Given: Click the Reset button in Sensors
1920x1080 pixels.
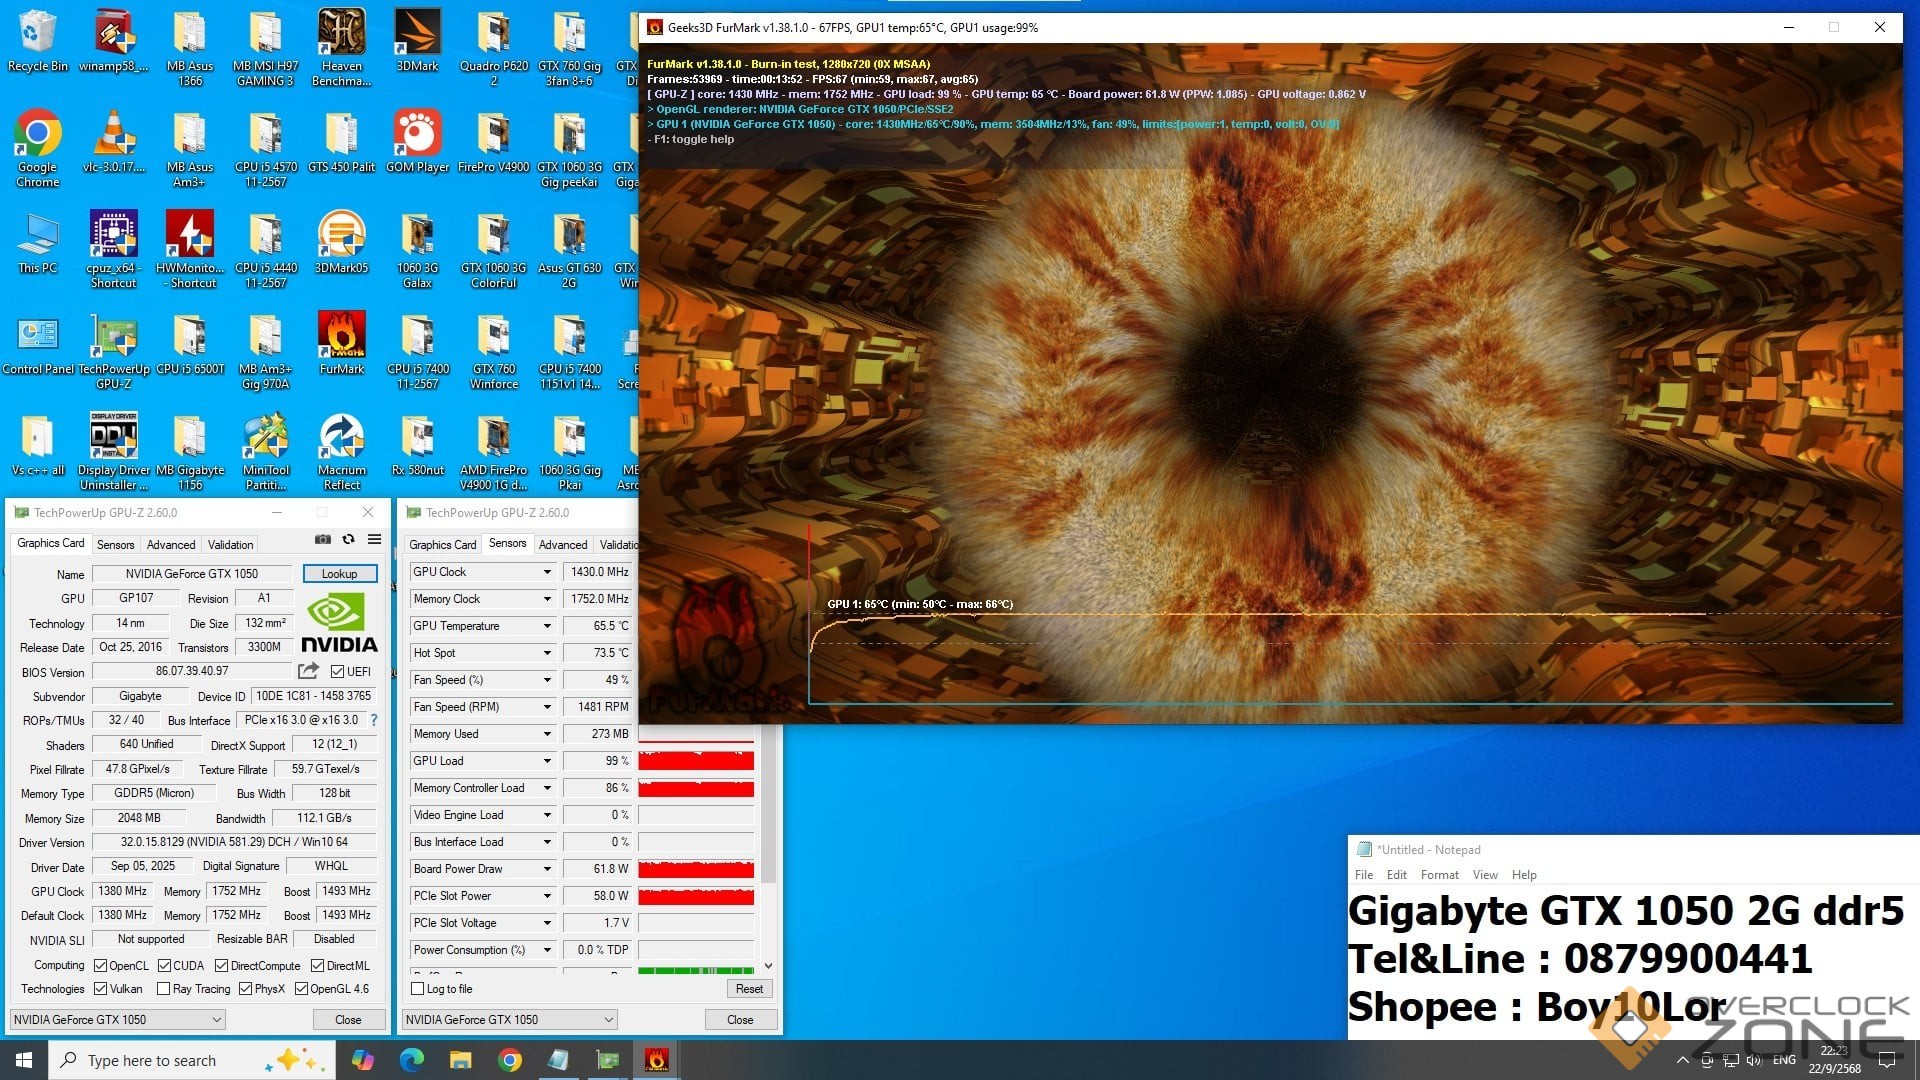Looking at the screenshot, I should pos(749,989).
